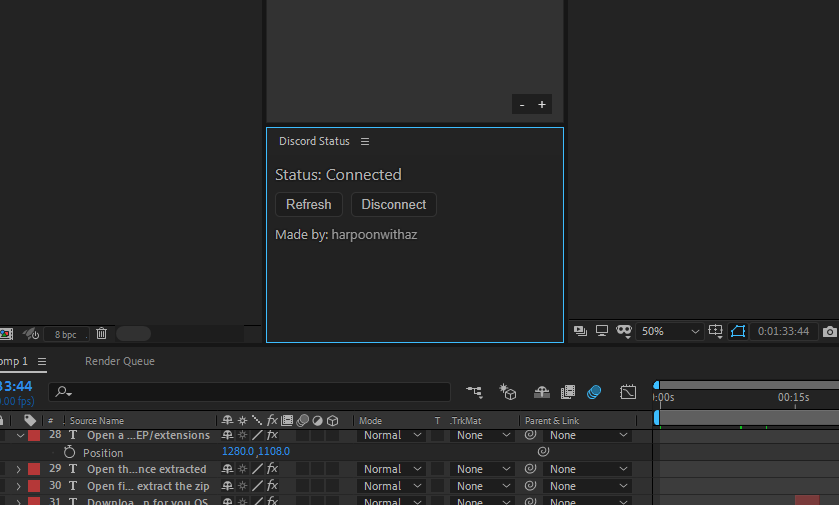Collapse layer 28 properties
The width and height of the screenshot is (839, 505).
pyautogui.click(x=20, y=436)
